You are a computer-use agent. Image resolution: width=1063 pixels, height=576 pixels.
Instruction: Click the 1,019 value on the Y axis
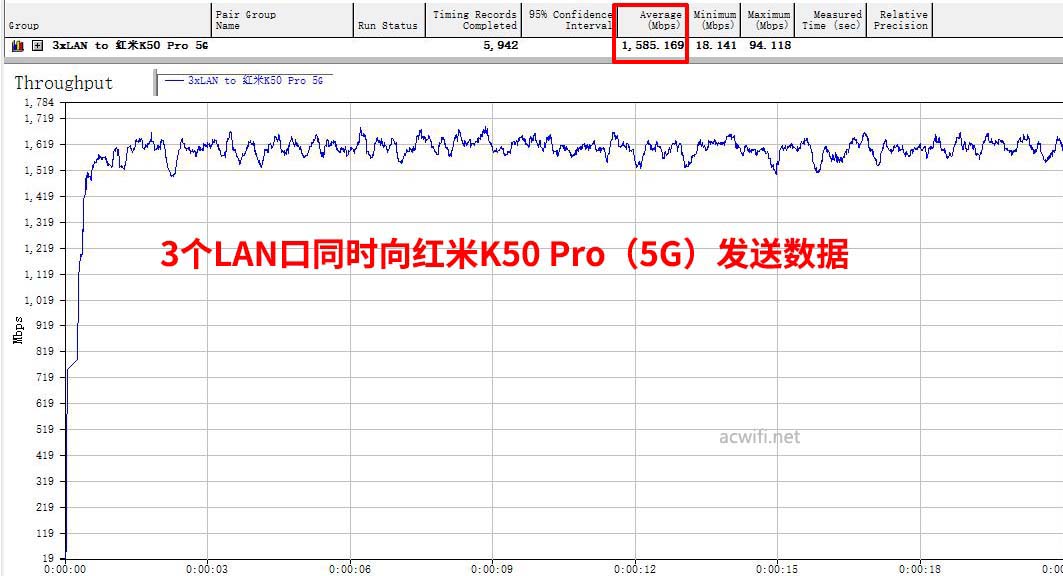(x=39, y=300)
